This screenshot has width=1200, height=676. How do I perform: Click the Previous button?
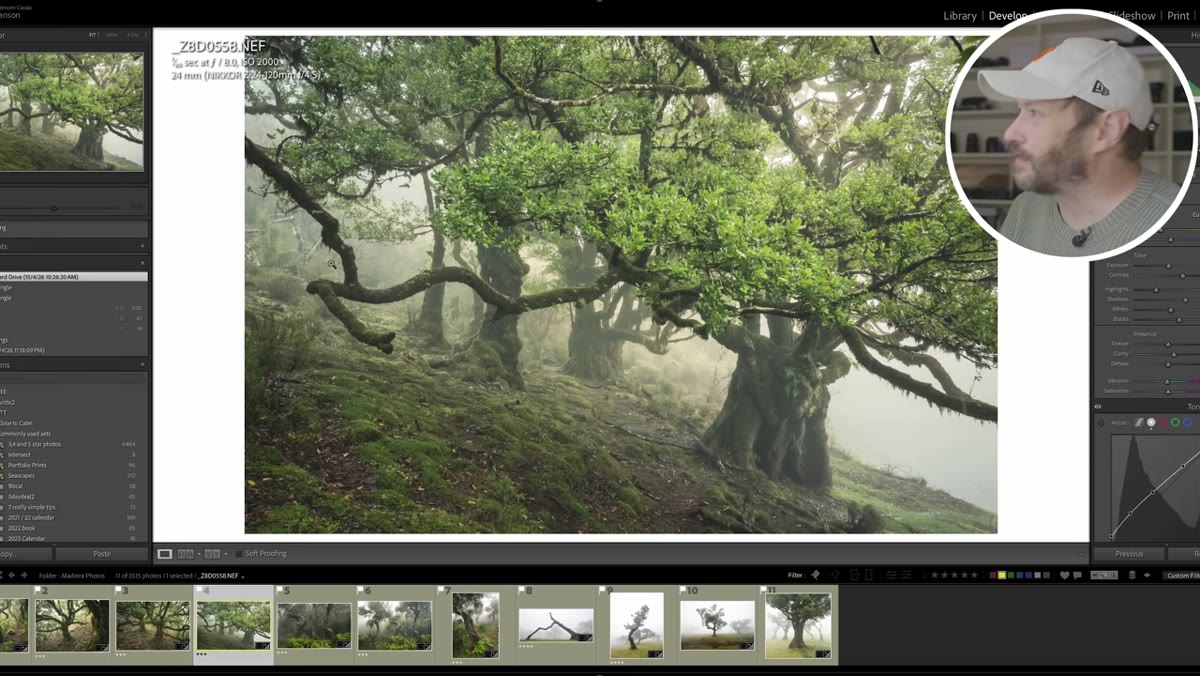tap(1128, 553)
